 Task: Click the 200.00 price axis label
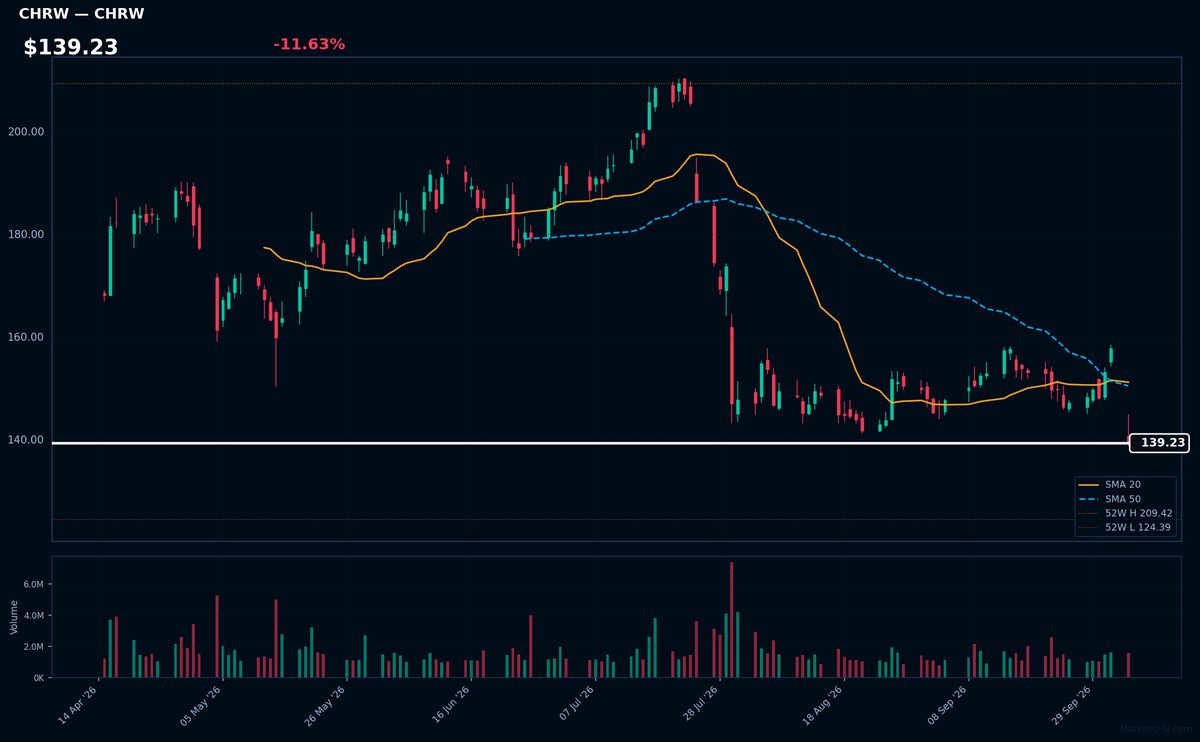pos(28,132)
